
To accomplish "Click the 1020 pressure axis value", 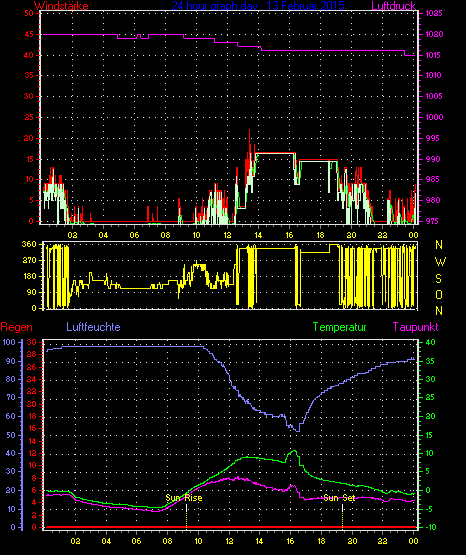I will tap(434, 34).
